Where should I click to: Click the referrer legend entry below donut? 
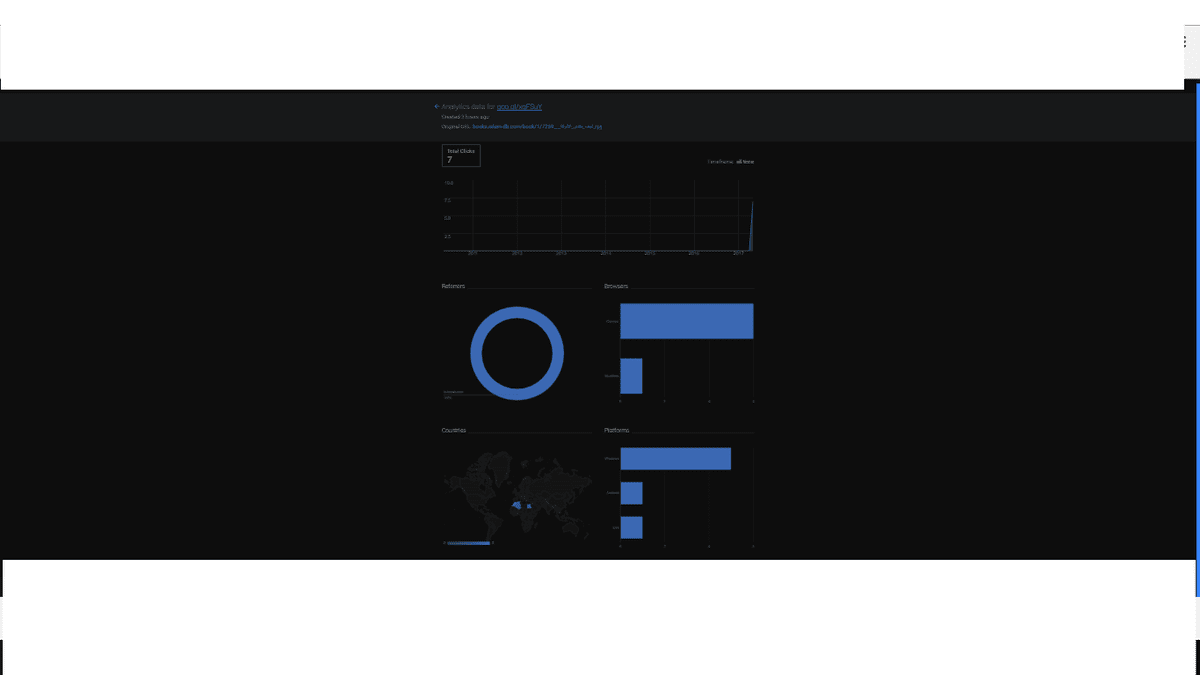(x=453, y=394)
